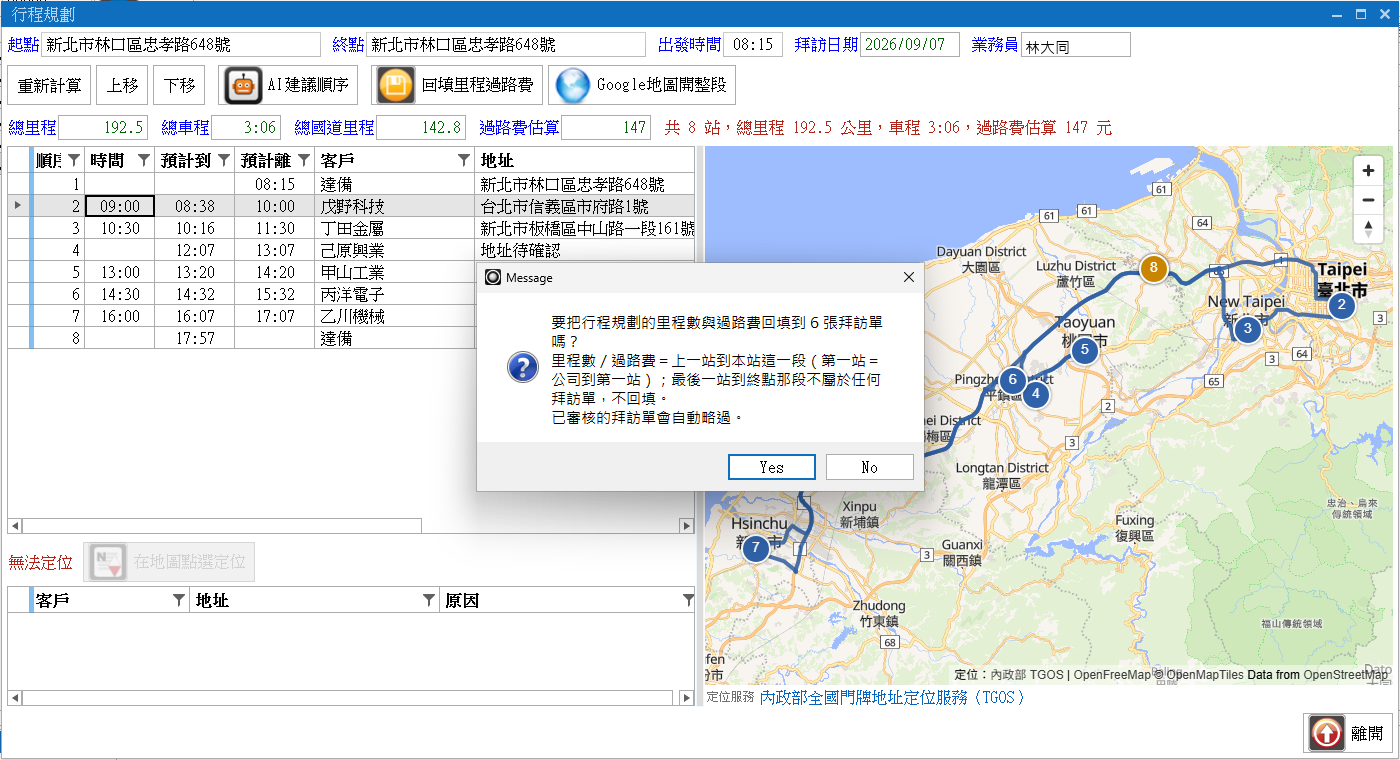Click the 業務員 field 林大同

pos(1076,45)
